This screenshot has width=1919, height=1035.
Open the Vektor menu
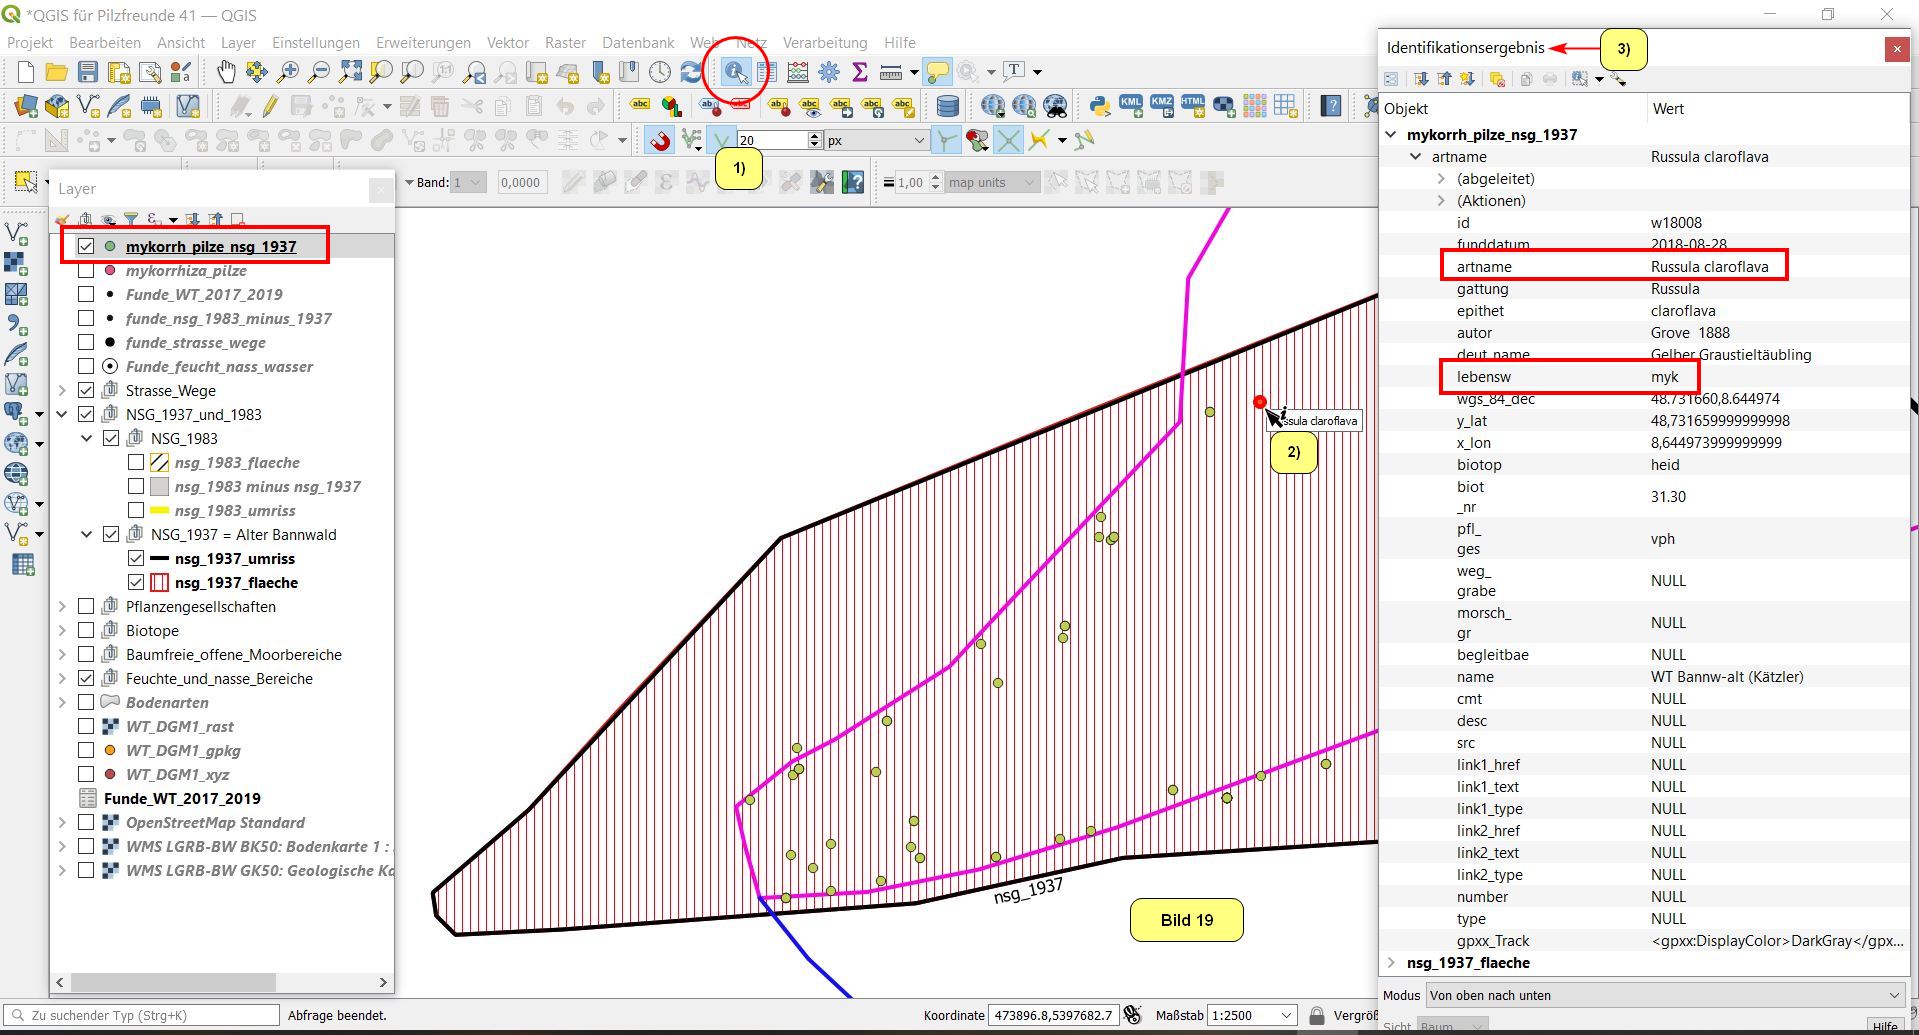507,43
